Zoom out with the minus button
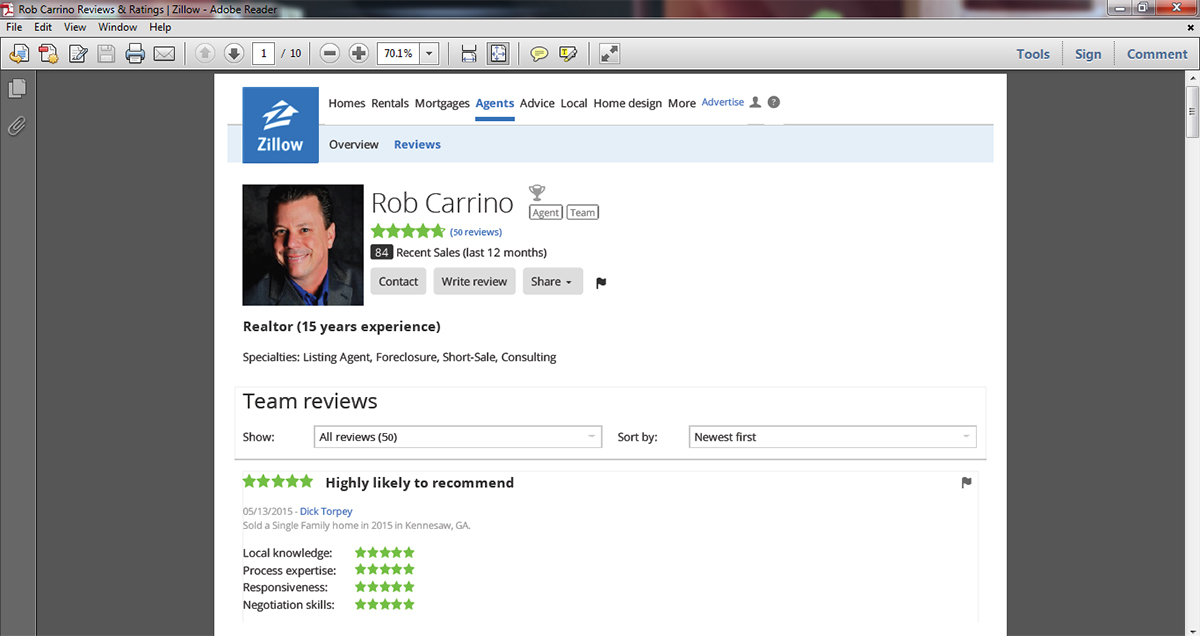This screenshot has width=1200, height=636. pos(330,54)
